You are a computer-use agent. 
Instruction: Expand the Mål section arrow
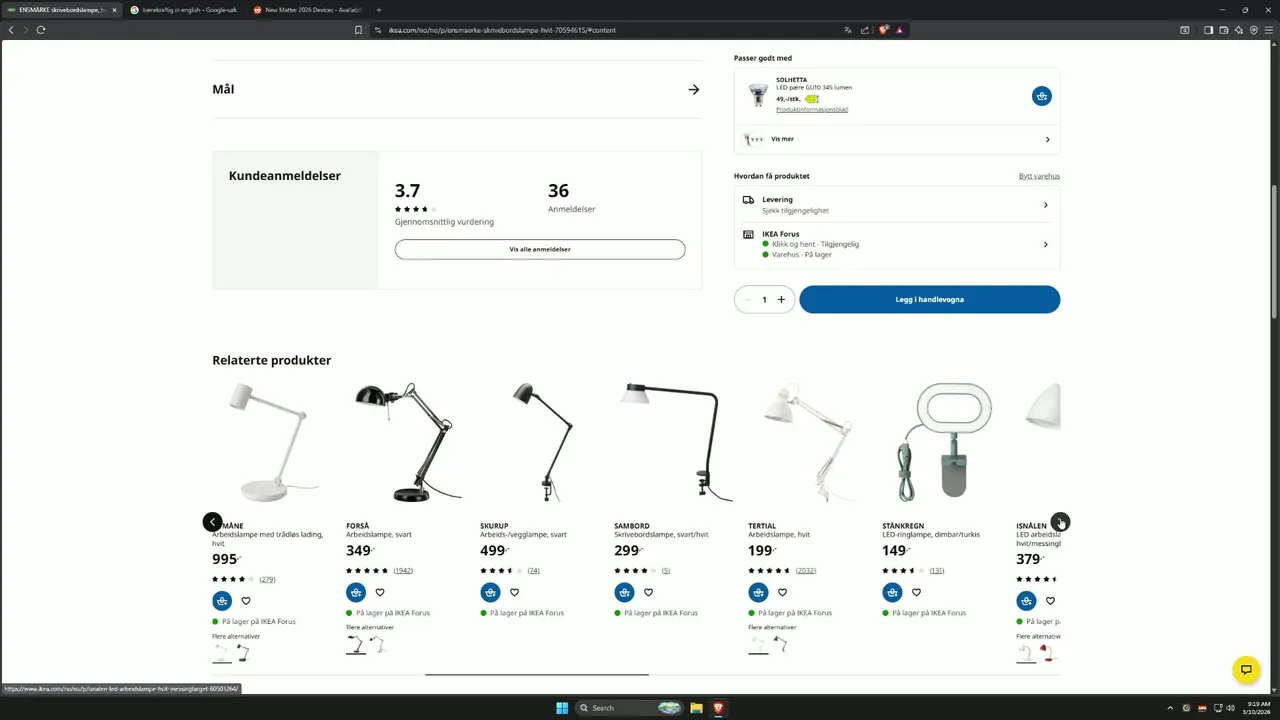point(694,90)
